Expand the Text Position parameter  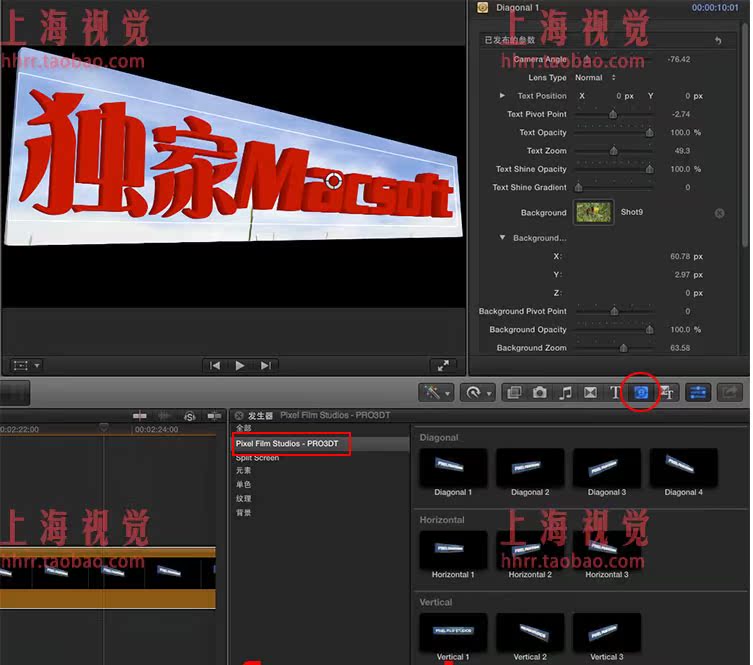502,96
